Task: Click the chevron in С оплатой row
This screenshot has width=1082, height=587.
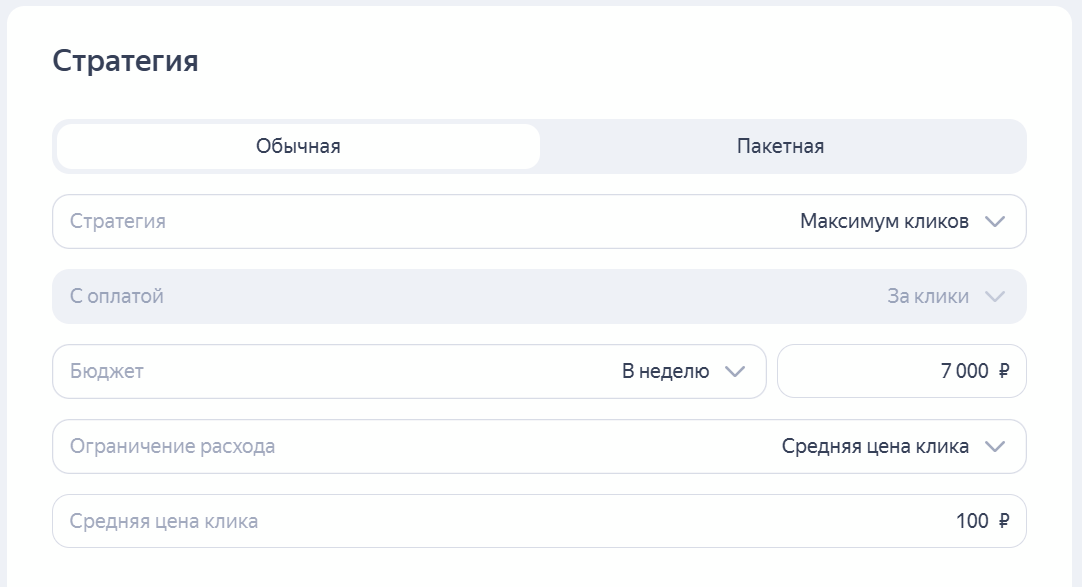Action: (994, 297)
